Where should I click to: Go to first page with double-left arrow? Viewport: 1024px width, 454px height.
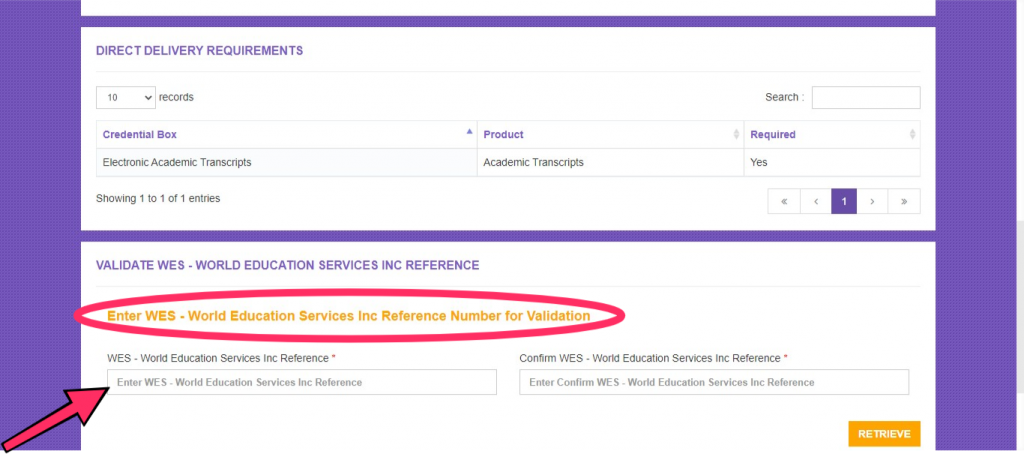[x=783, y=201]
